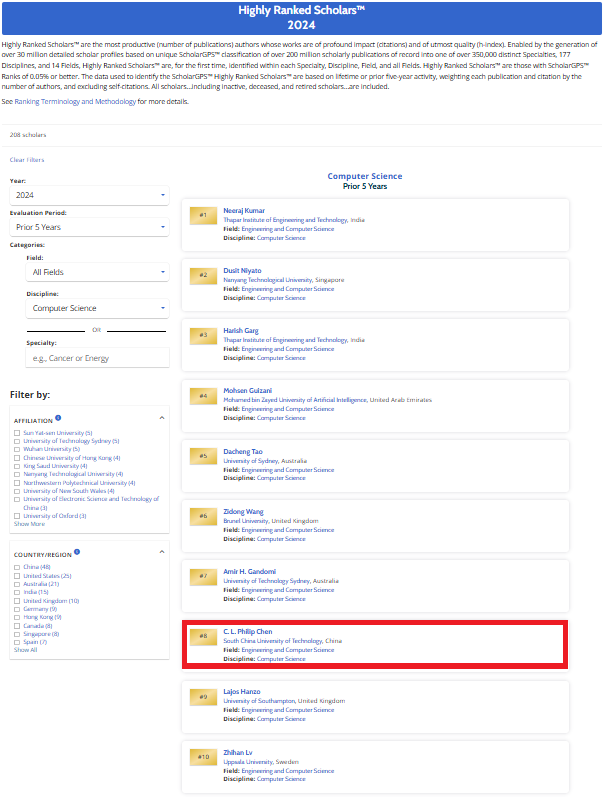Image resolution: width=604 pixels, height=797 pixels.
Task: Enable the China country filter
Action: (17, 567)
